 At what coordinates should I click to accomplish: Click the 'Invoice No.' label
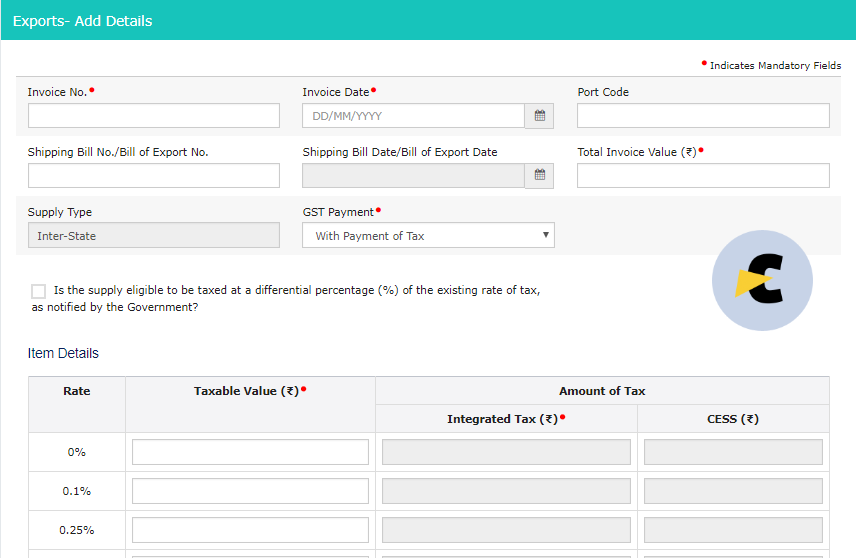tap(57, 92)
